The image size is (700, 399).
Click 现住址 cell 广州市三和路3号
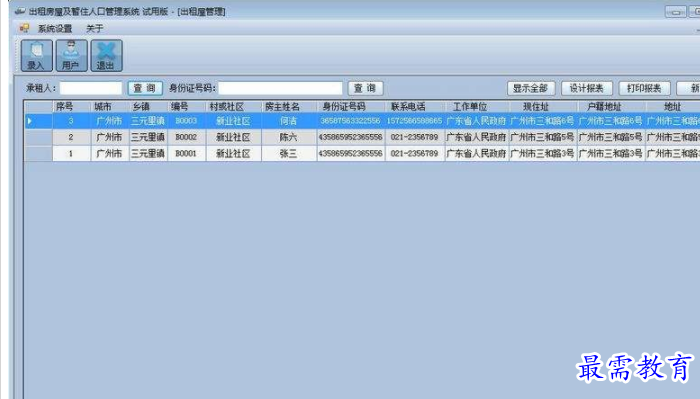point(543,154)
